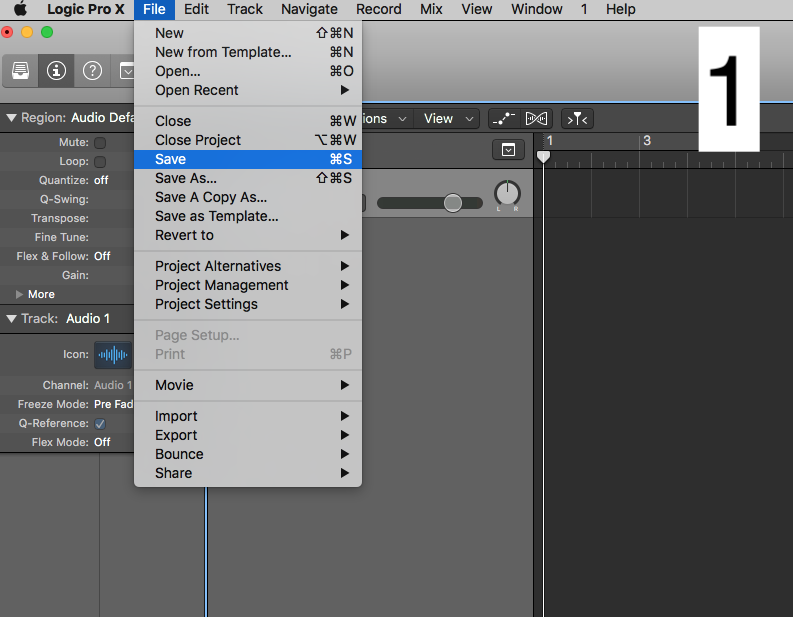The height and width of the screenshot is (617, 793).
Task: Open the Edit menu
Action: (x=196, y=9)
